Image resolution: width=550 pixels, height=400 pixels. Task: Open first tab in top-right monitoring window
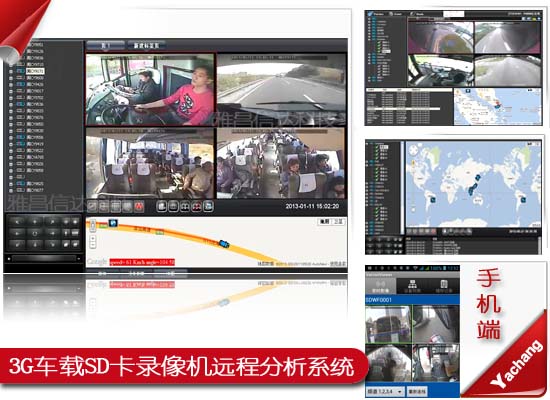(x=376, y=14)
